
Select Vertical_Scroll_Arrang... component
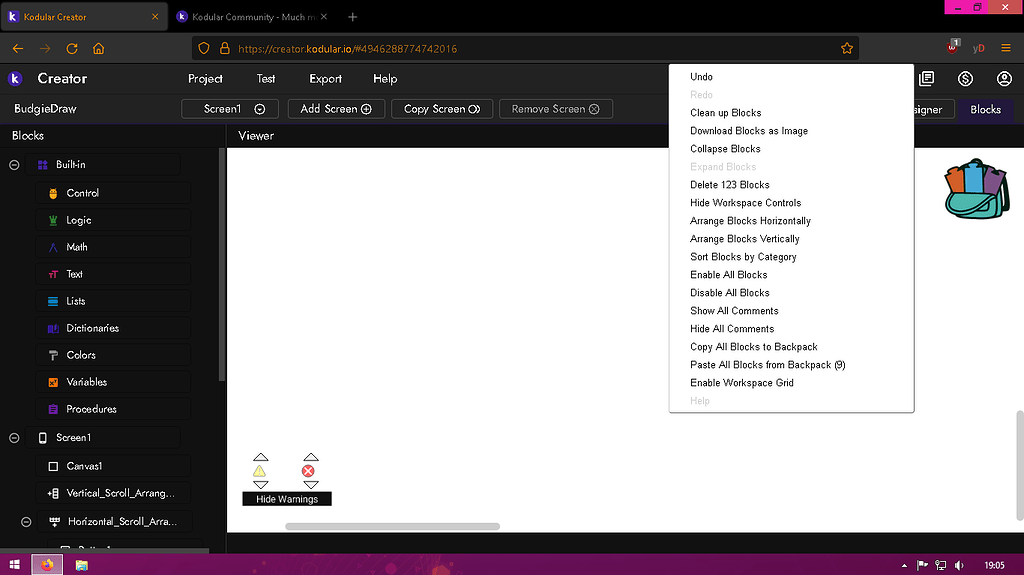113,493
